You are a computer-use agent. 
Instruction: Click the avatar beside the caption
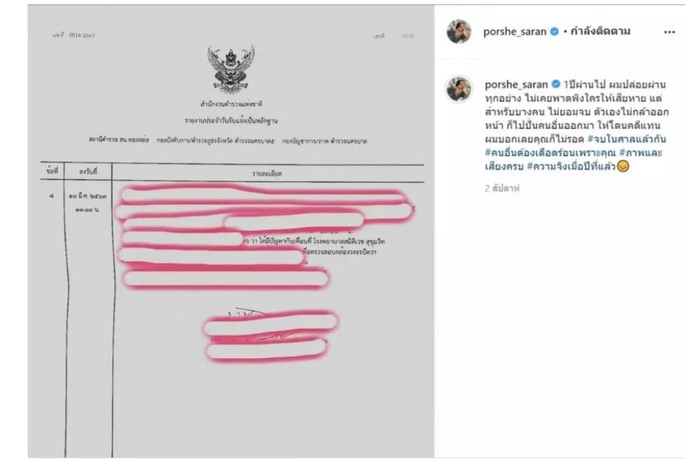coord(459,88)
